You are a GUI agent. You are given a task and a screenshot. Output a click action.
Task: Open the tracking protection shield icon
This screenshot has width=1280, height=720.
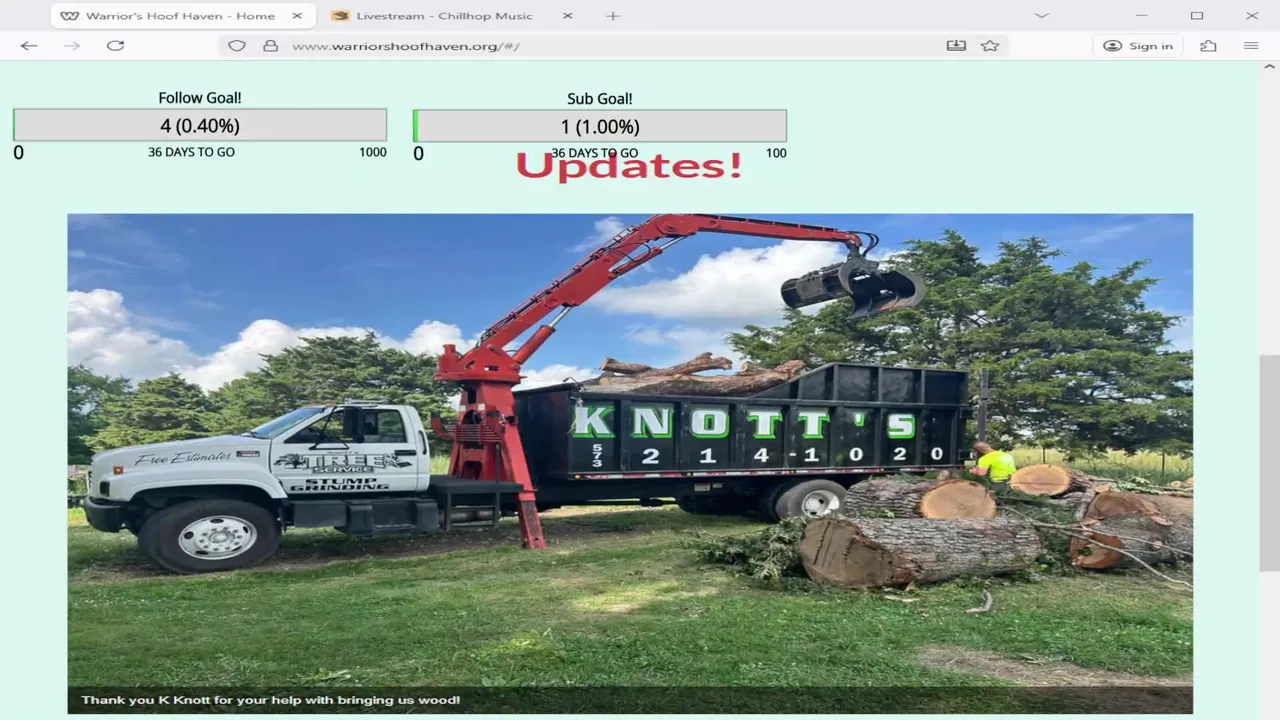(x=237, y=46)
